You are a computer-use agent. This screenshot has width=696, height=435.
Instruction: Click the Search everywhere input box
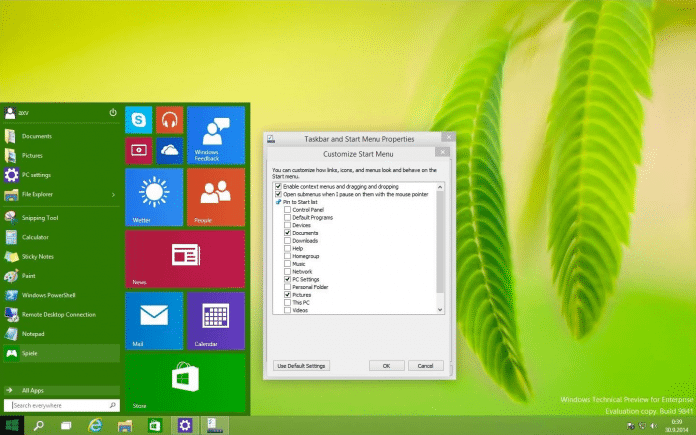(62, 405)
